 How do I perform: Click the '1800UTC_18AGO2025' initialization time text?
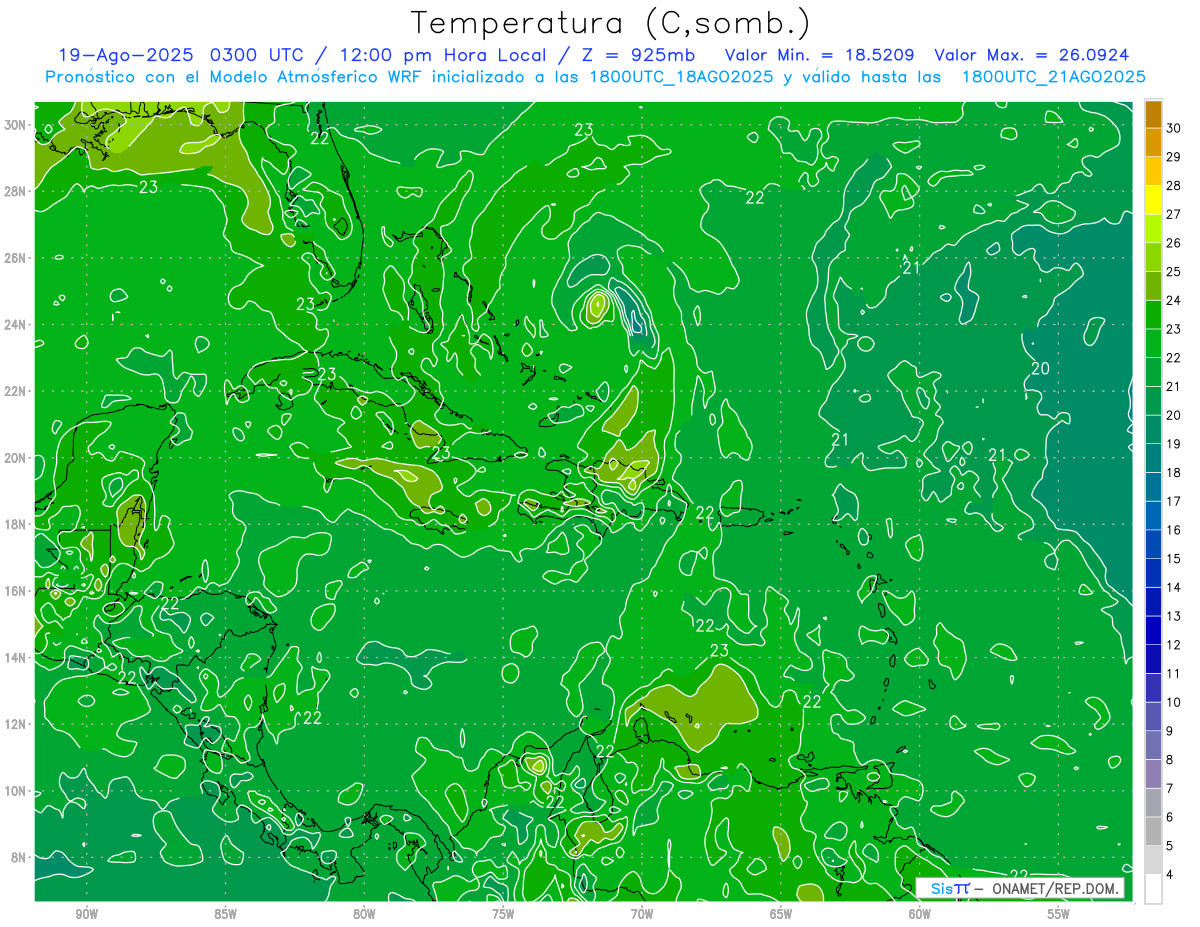681,77
